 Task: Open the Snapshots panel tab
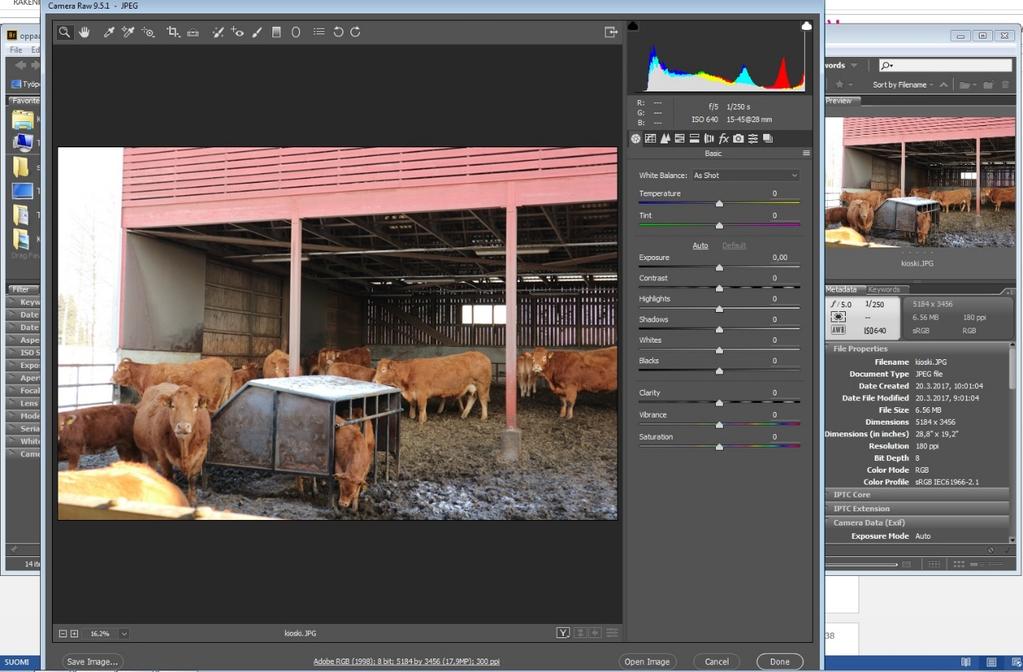(x=768, y=138)
